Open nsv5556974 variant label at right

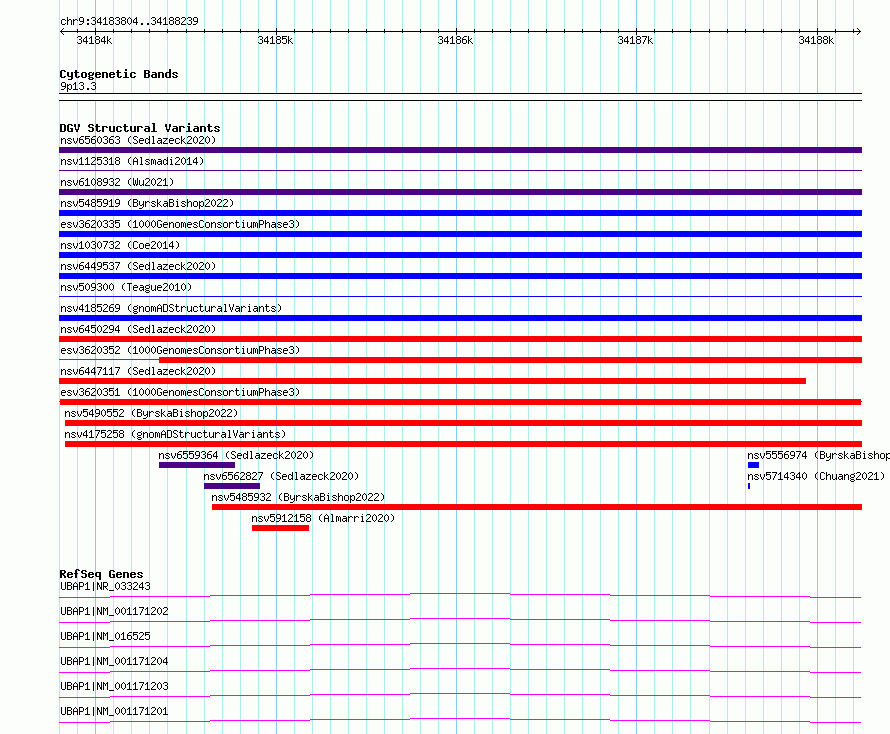[818, 455]
